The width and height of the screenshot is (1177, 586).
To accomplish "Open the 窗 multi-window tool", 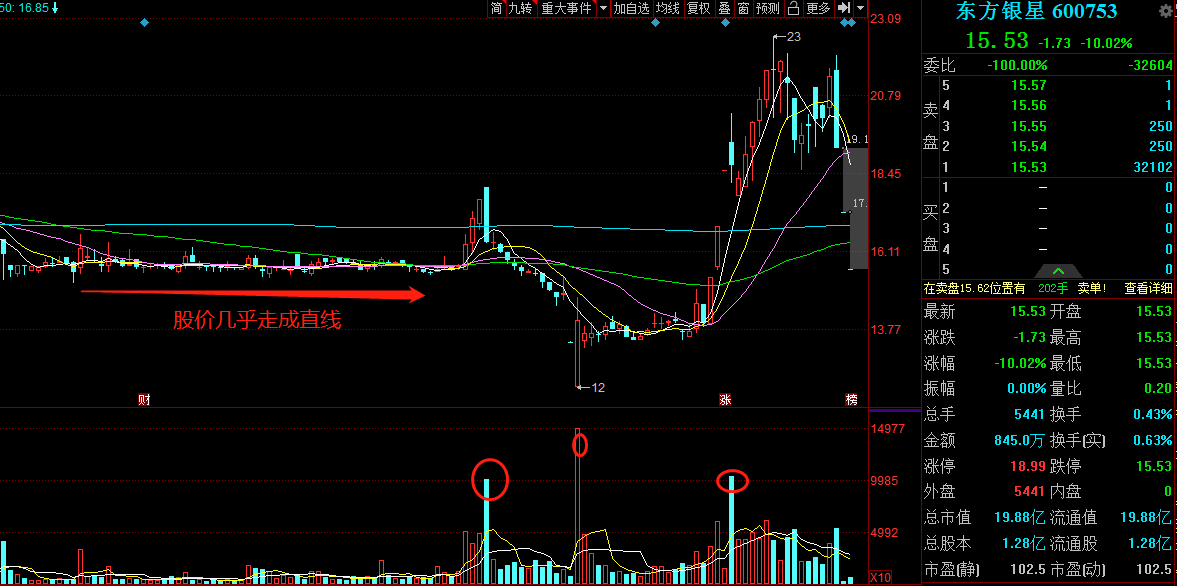I will click(743, 8).
